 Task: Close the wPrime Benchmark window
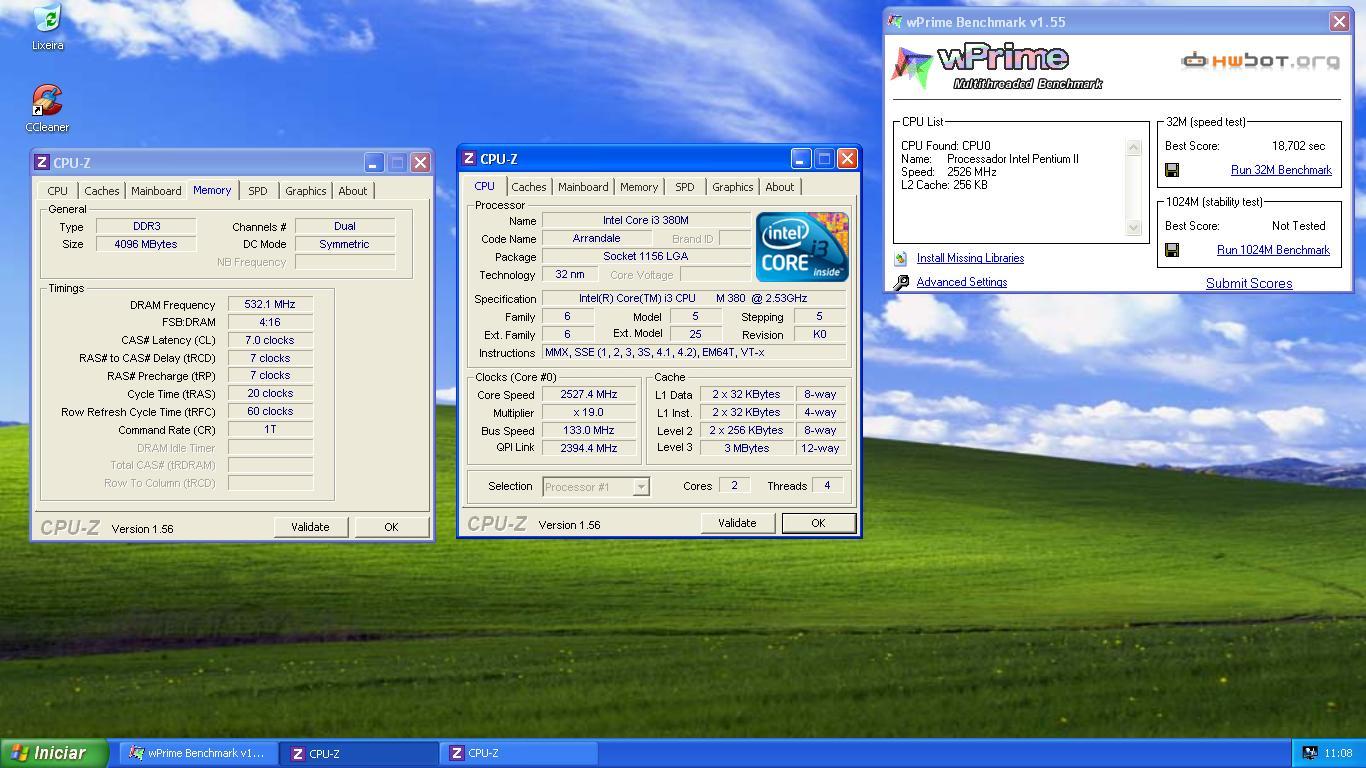point(1339,21)
